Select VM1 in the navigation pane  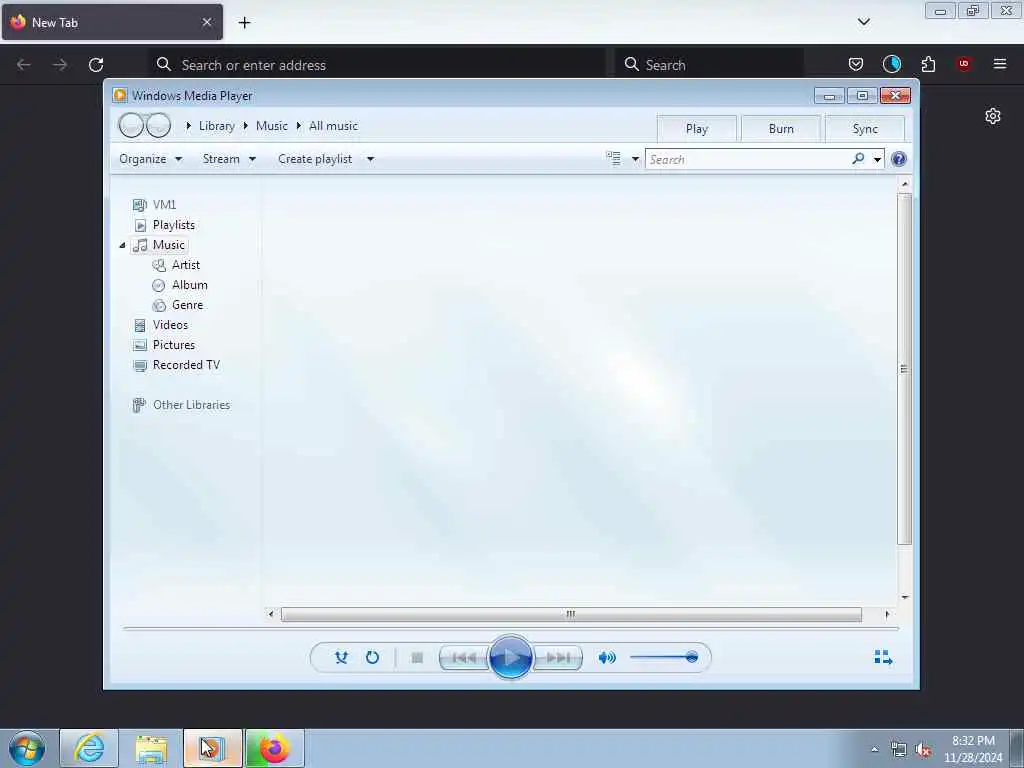point(155,204)
